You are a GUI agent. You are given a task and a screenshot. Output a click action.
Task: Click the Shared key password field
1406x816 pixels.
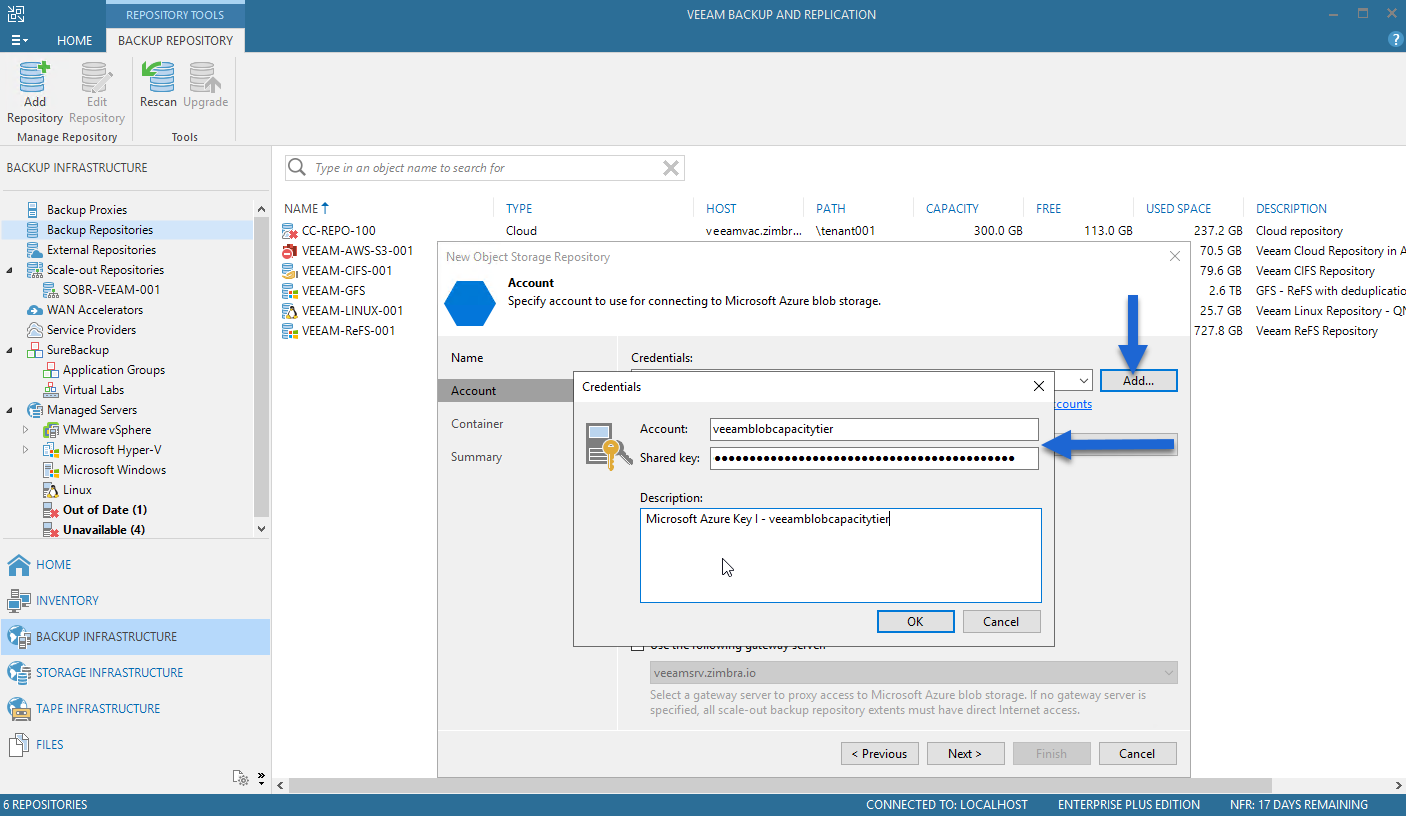click(x=874, y=458)
